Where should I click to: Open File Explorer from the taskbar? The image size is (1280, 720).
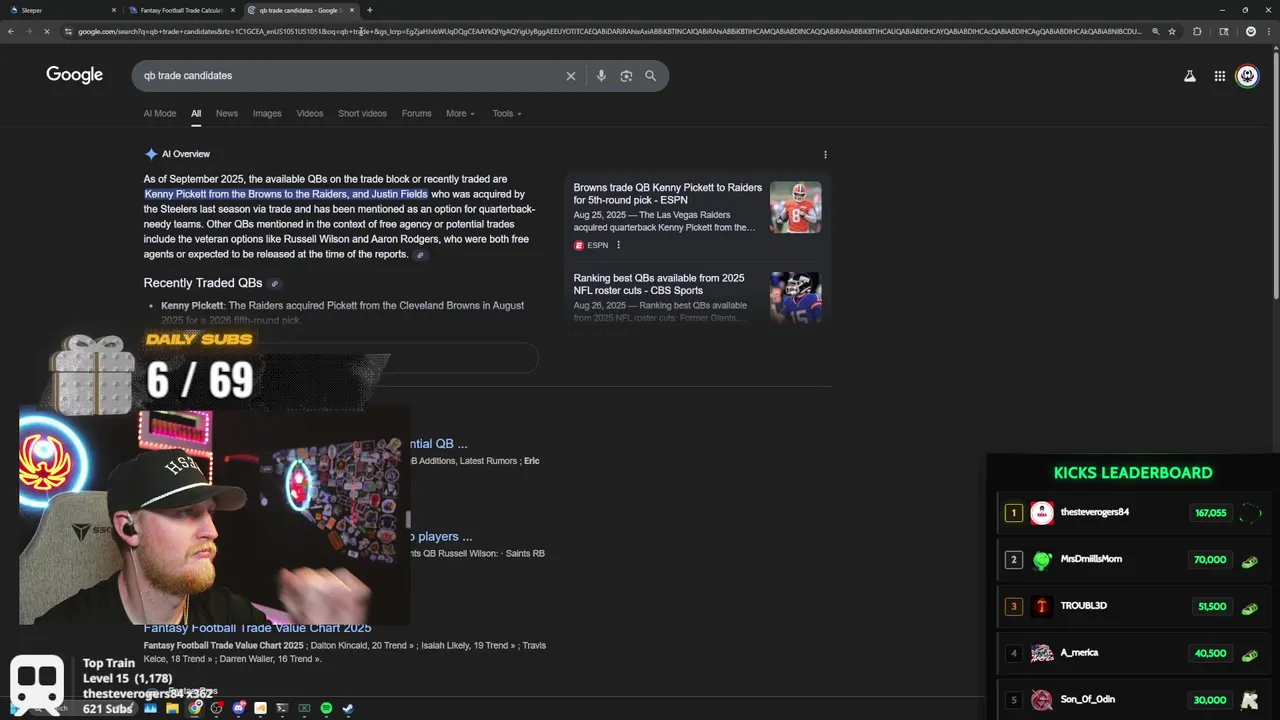pyautogui.click(x=172, y=708)
